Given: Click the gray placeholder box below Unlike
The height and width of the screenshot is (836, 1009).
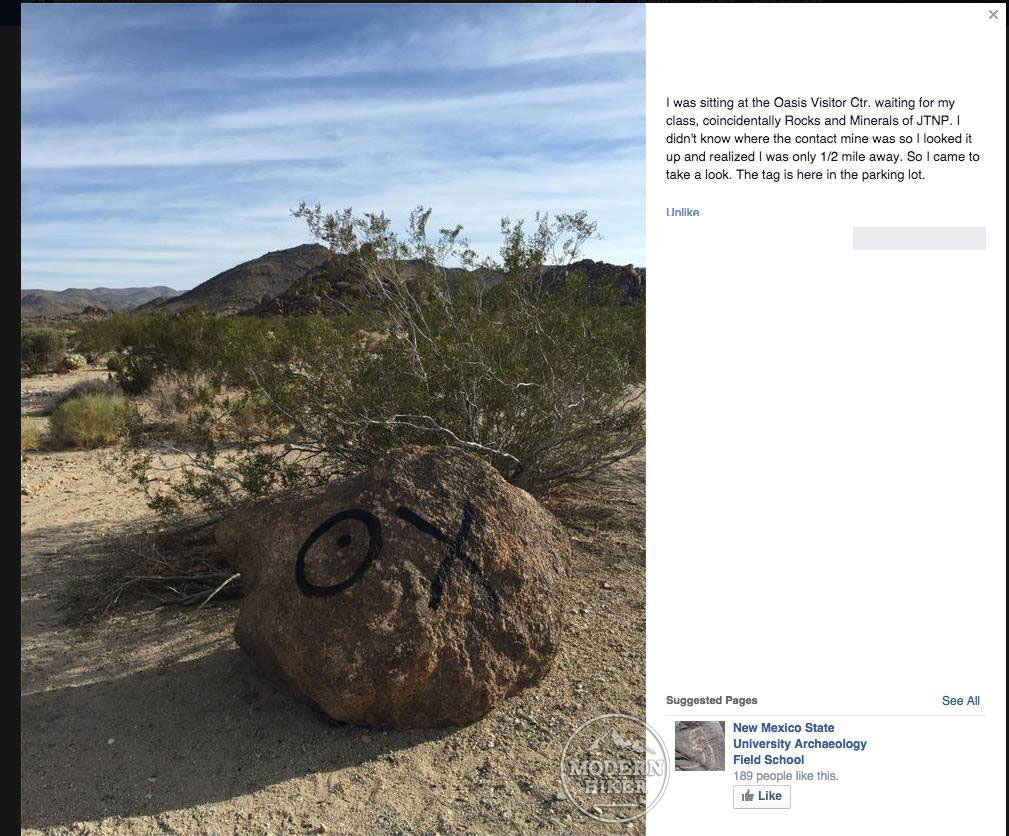Looking at the screenshot, I should [919, 238].
